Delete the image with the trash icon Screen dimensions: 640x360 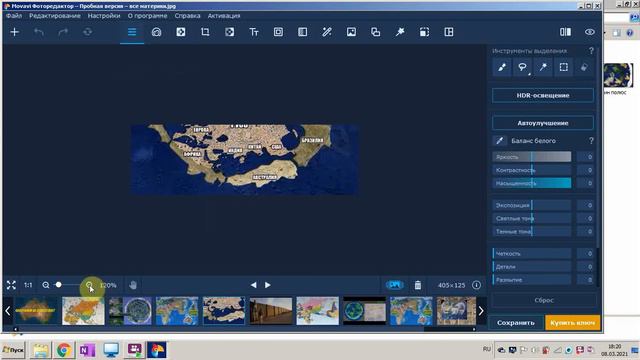click(x=418, y=285)
